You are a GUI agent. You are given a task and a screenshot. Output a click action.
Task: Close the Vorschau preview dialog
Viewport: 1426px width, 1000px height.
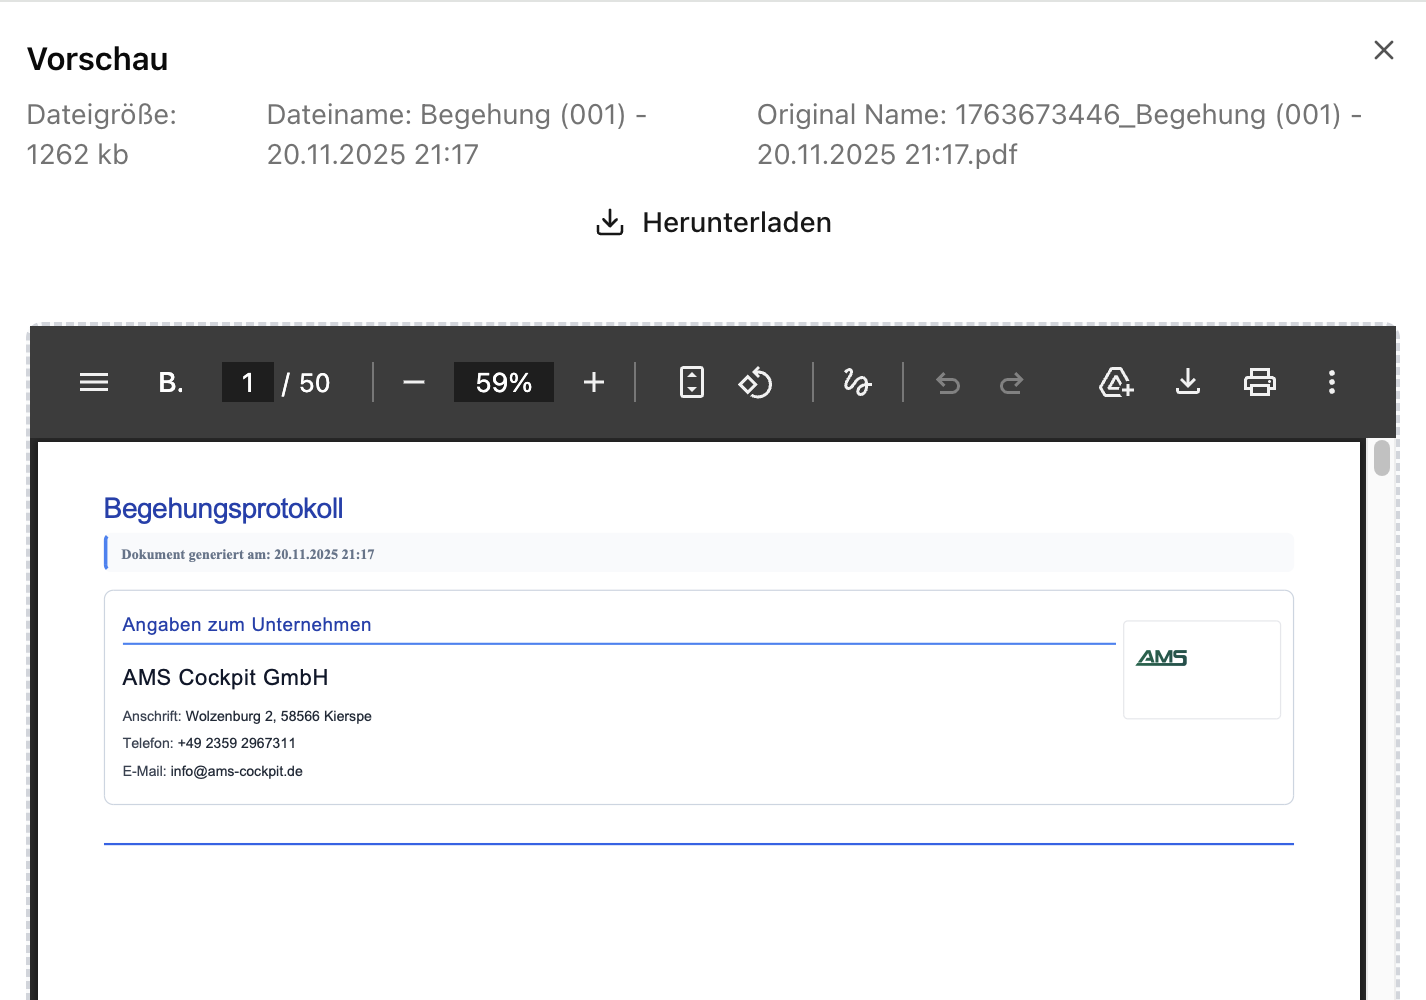pos(1384,50)
